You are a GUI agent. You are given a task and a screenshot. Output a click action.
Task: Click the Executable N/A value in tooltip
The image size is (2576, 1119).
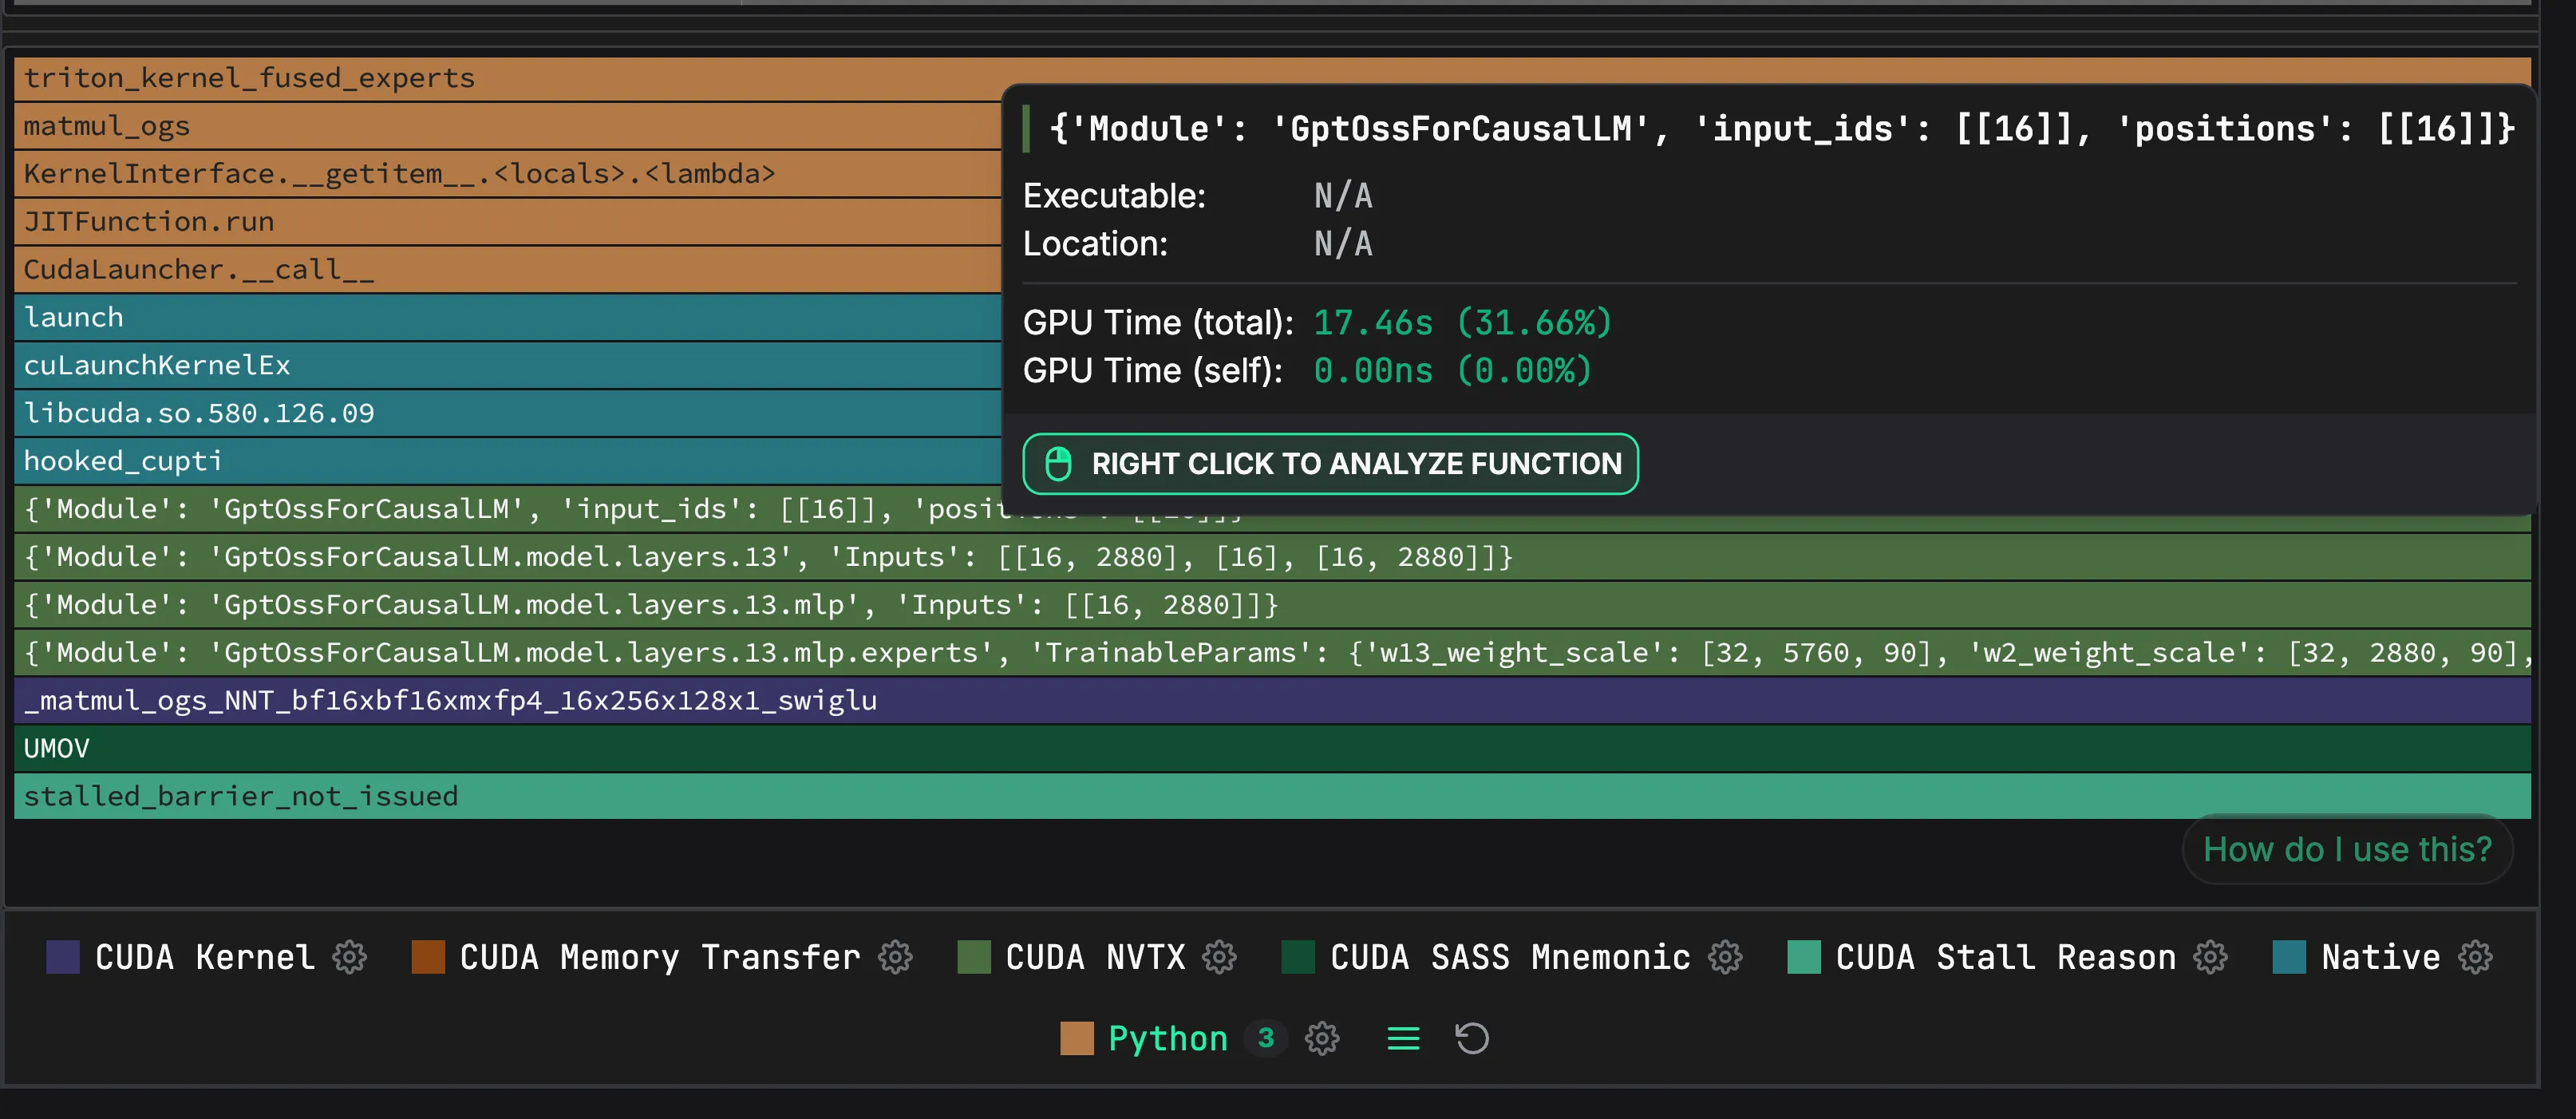(x=1343, y=196)
